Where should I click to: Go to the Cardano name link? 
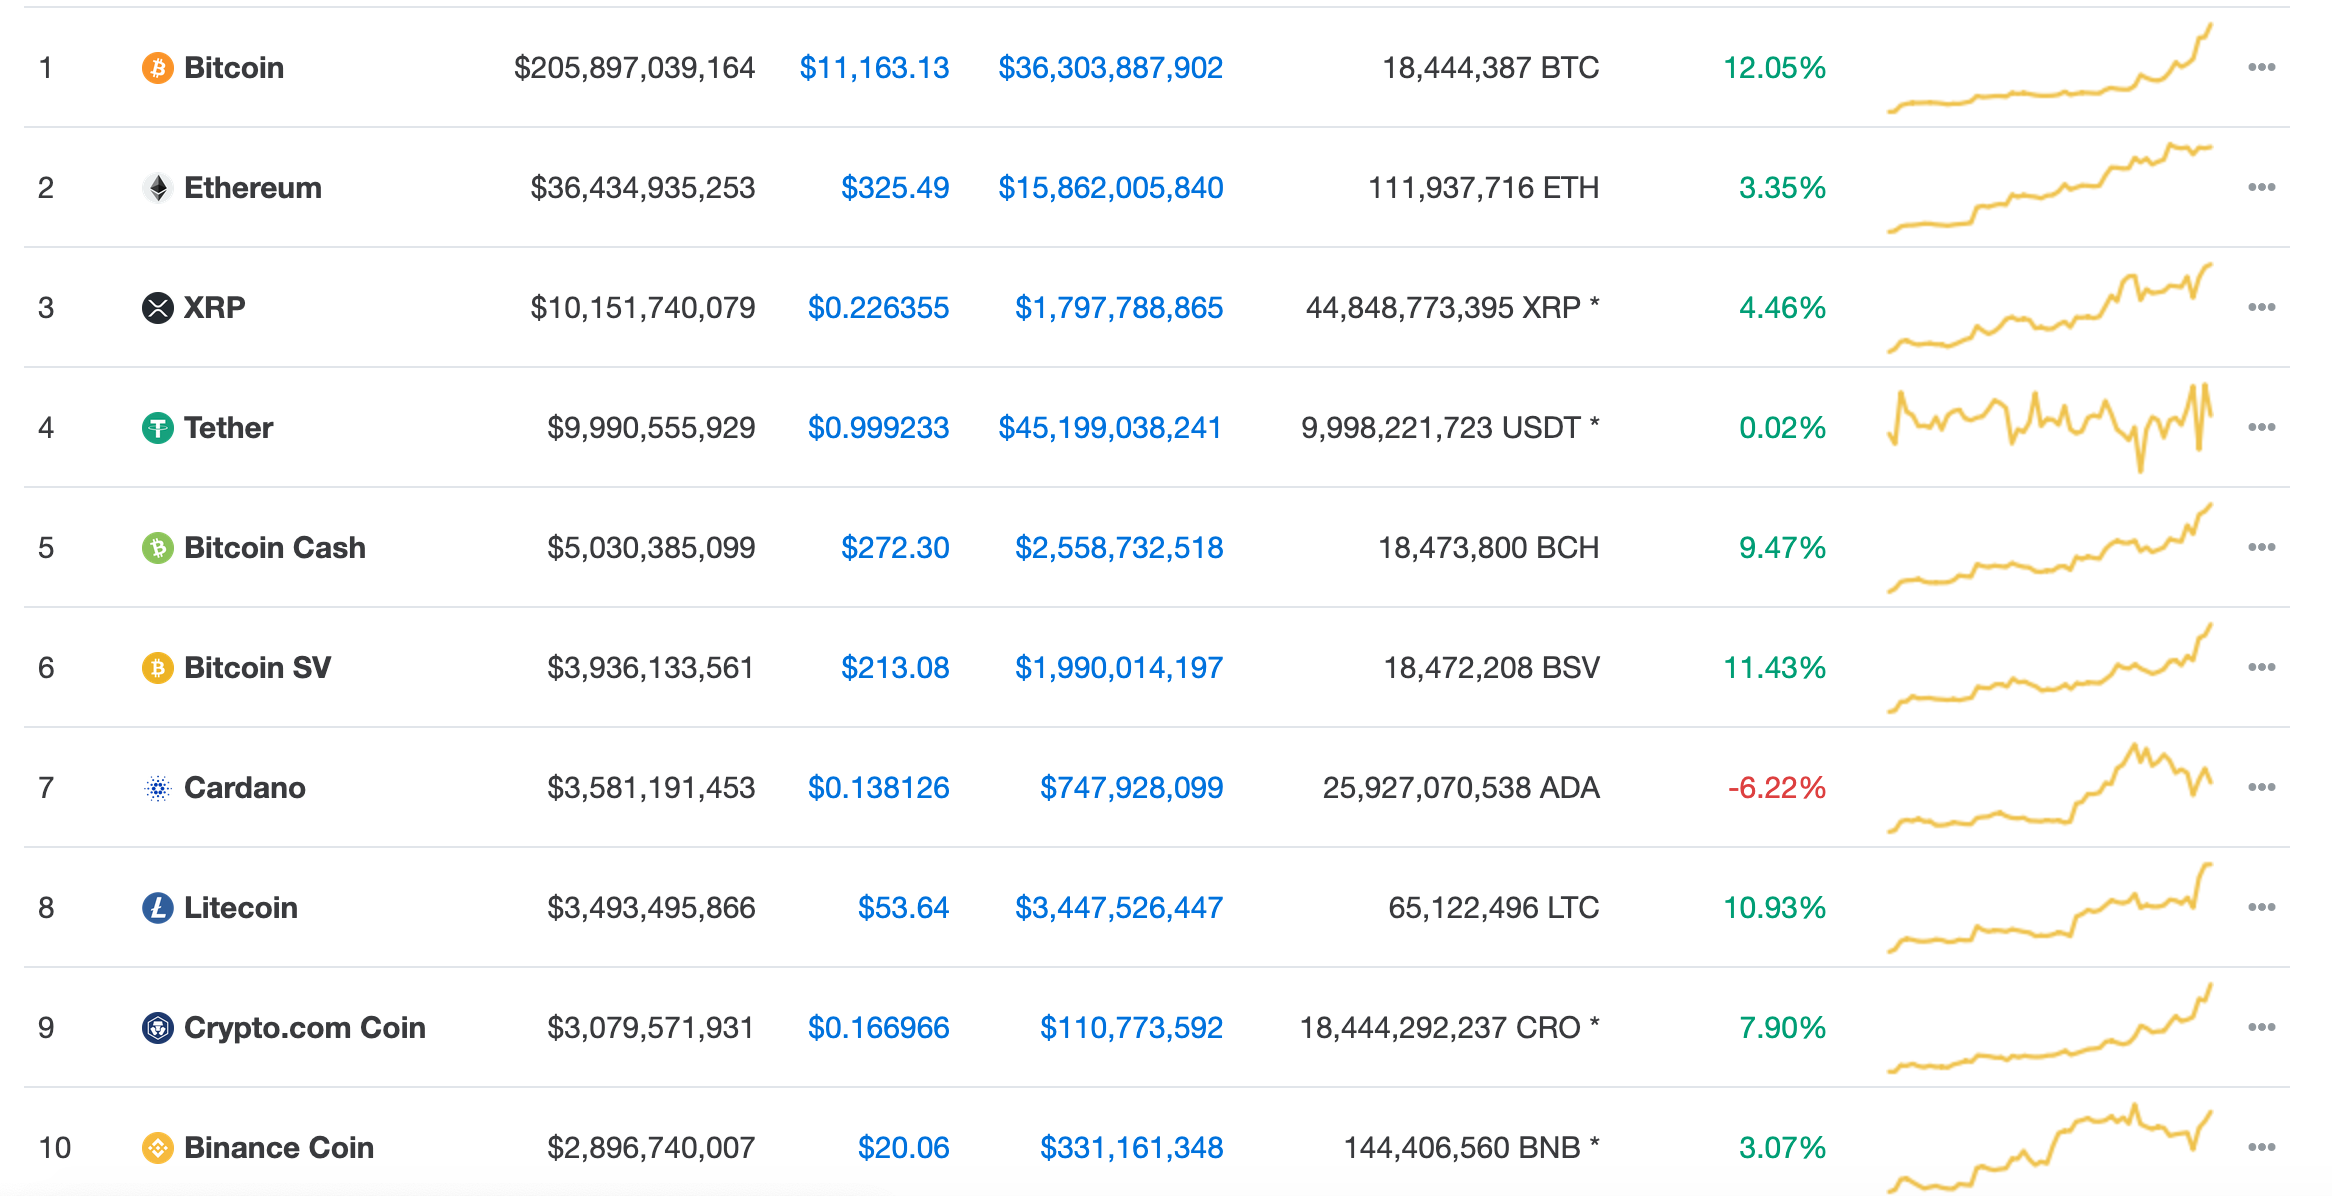(245, 788)
